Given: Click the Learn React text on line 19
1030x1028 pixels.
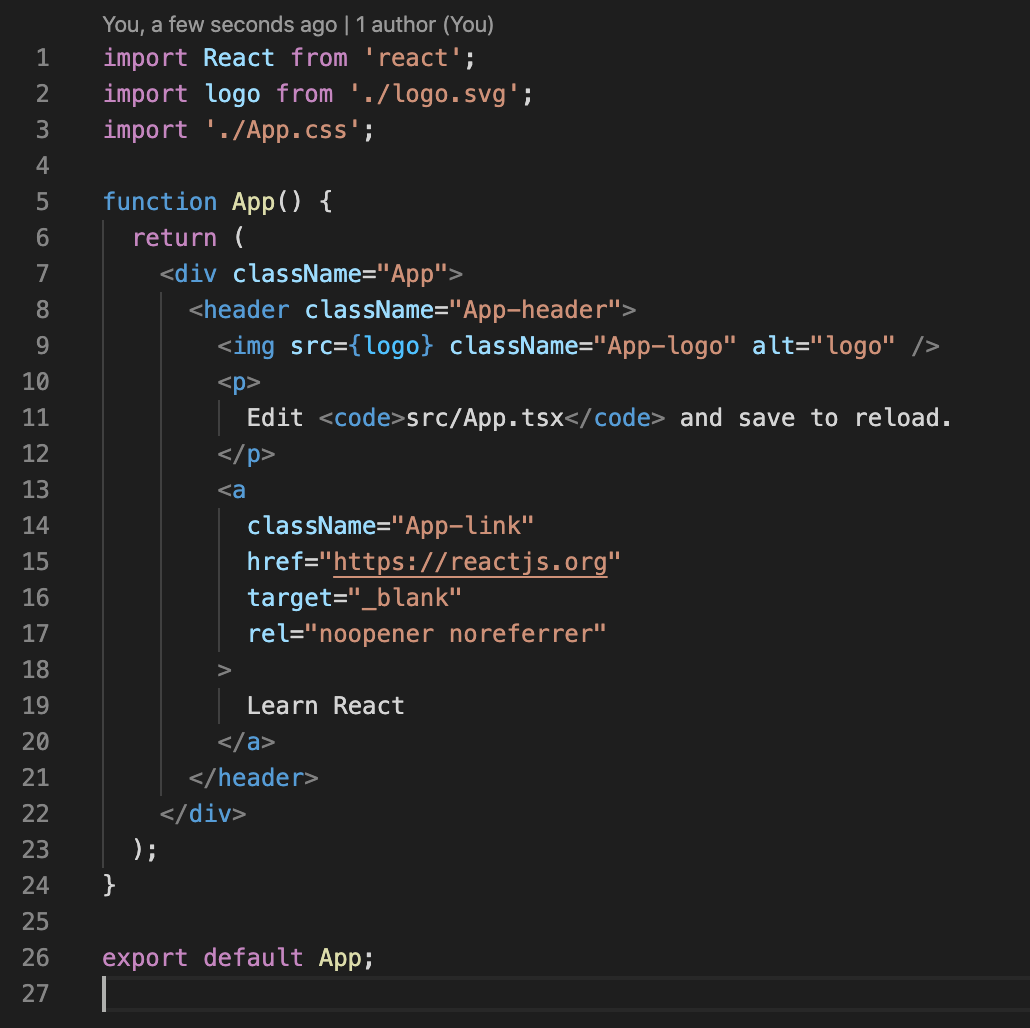Looking at the screenshot, I should (325, 705).
